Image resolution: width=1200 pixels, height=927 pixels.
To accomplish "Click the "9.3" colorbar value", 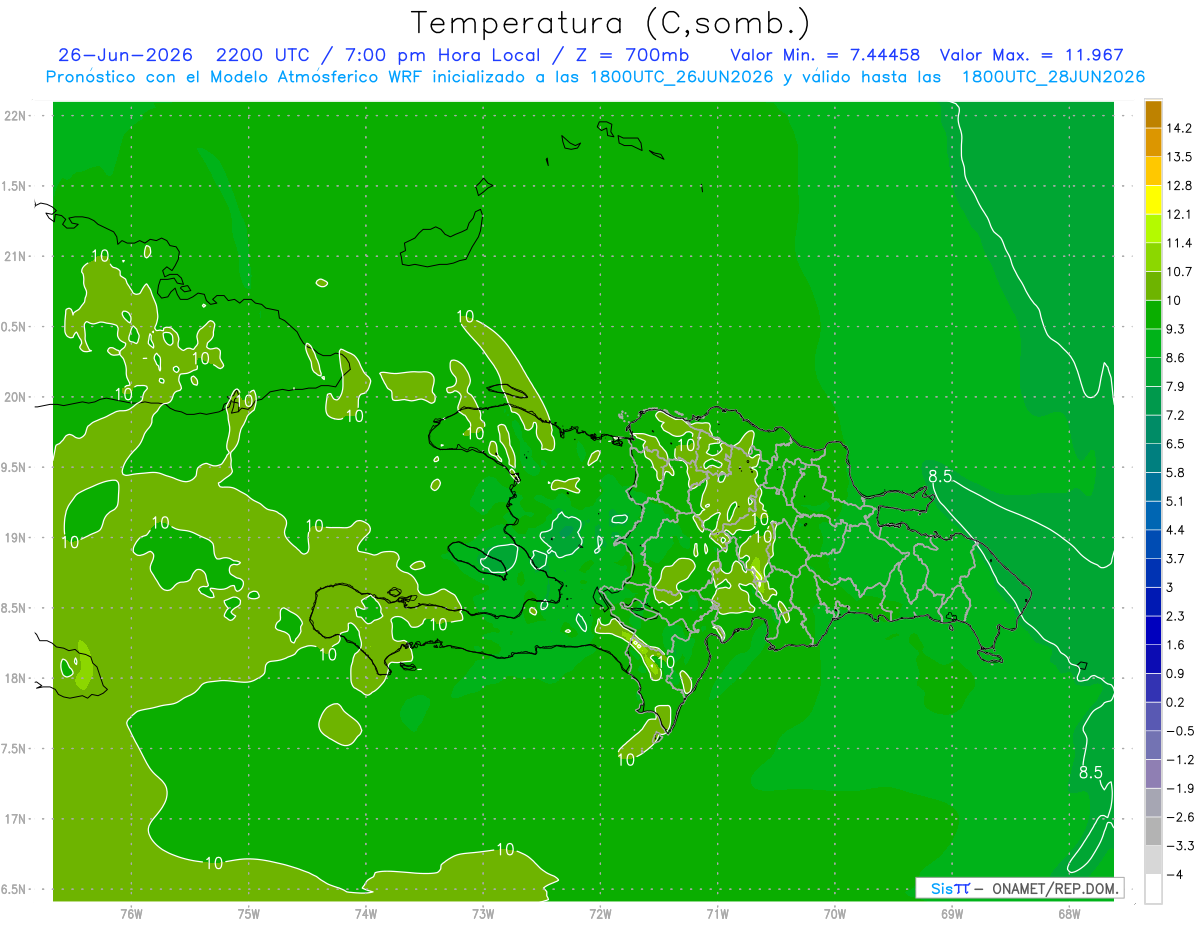I will pyautogui.click(x=1175, y=329).
